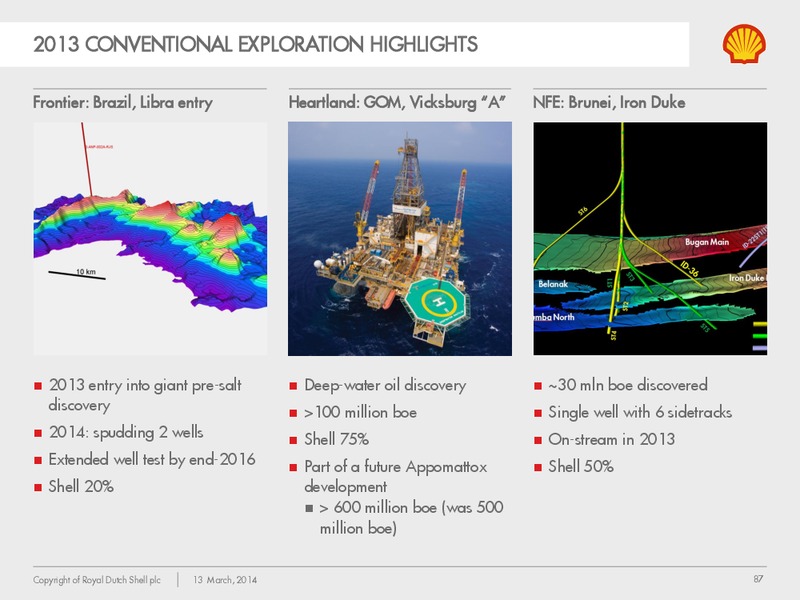Click the 'mba North' label in diagram
The height and width of the screenshot is (600, 800).
click(x=554, y=317)
